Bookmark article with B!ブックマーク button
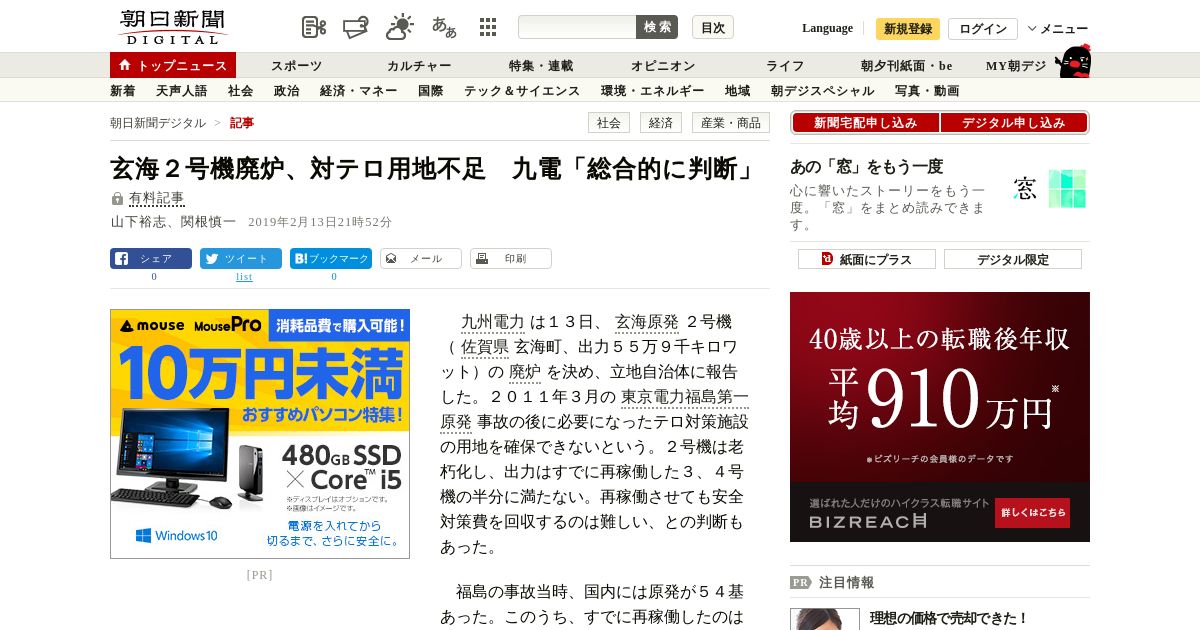Screen dimensions: 1200x630 point(331,258)
